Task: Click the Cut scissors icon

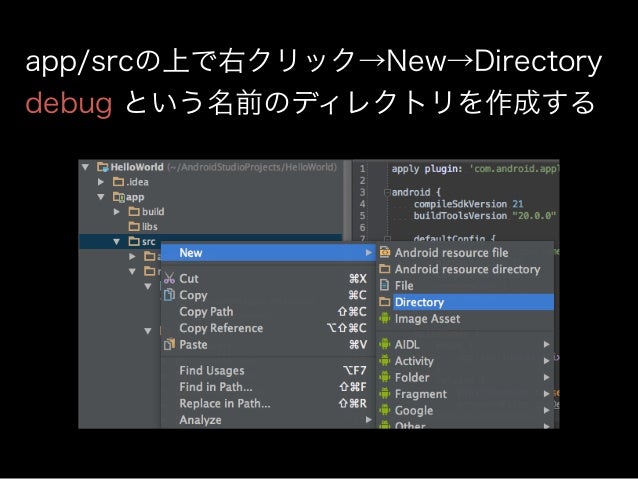Action: (x=169, y=278)
